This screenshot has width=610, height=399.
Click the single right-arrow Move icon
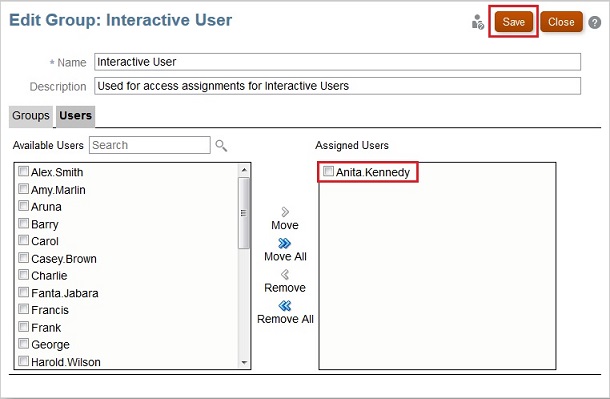[285, 212]
